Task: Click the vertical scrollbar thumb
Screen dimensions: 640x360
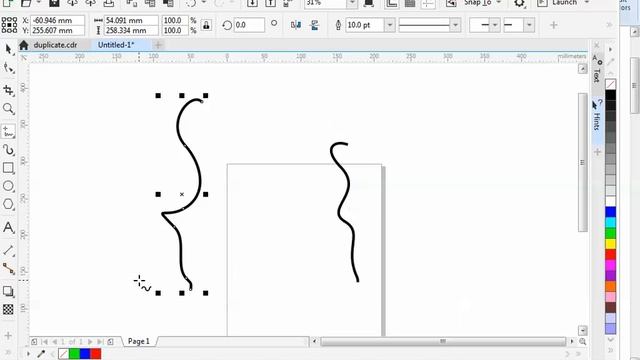Action: click(x=582, y=162)
